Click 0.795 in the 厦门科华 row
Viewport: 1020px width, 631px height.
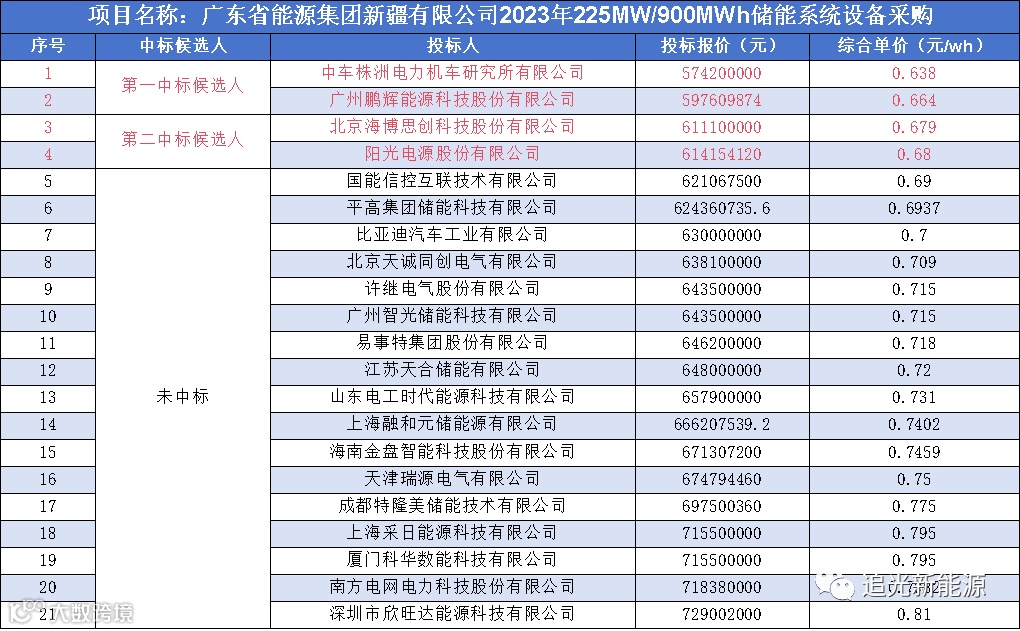pyautogui.click(x=914, y=560)
